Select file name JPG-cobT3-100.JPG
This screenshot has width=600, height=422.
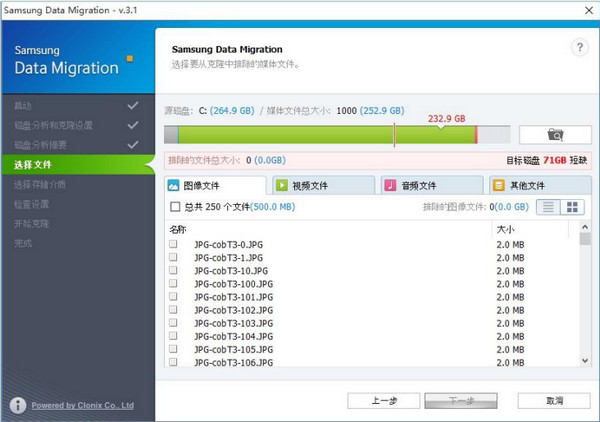click(x=233, y=284)
